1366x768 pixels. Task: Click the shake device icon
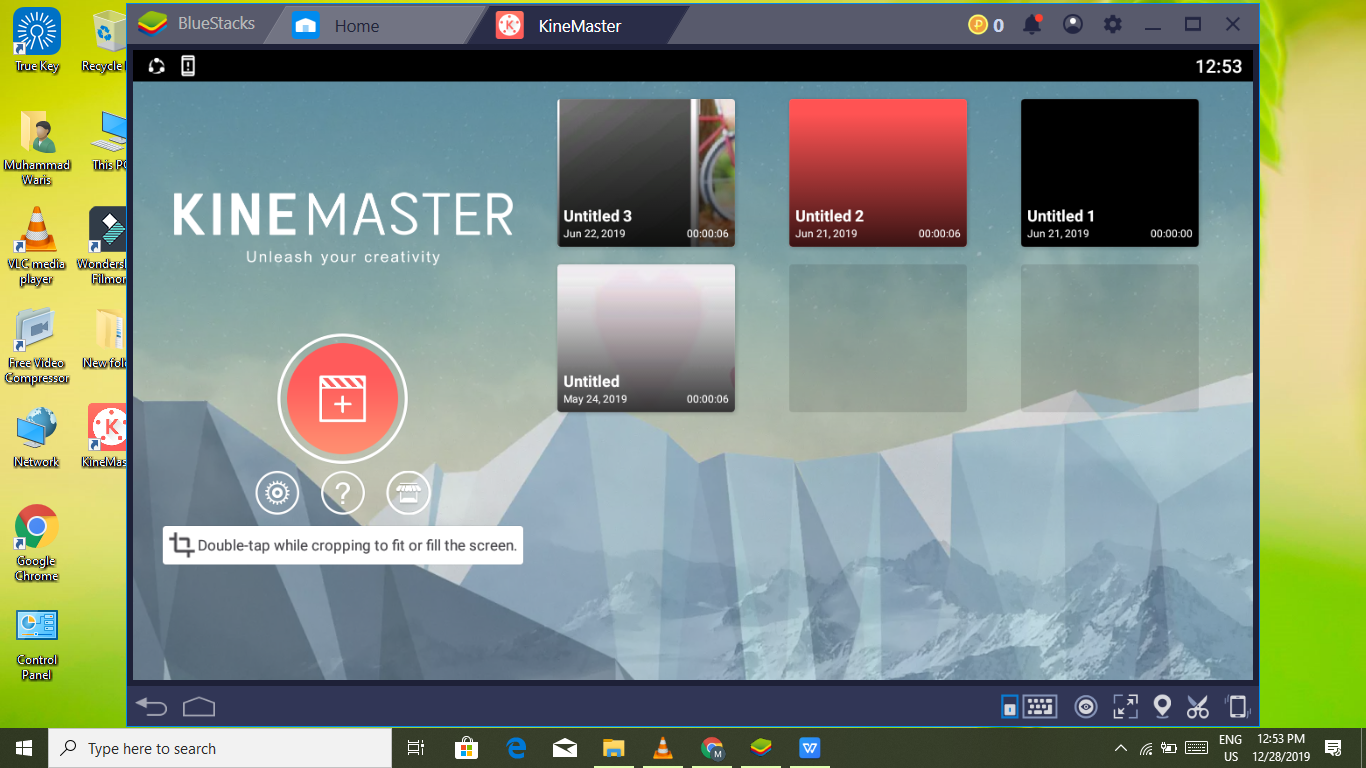tap(1237, 707)
